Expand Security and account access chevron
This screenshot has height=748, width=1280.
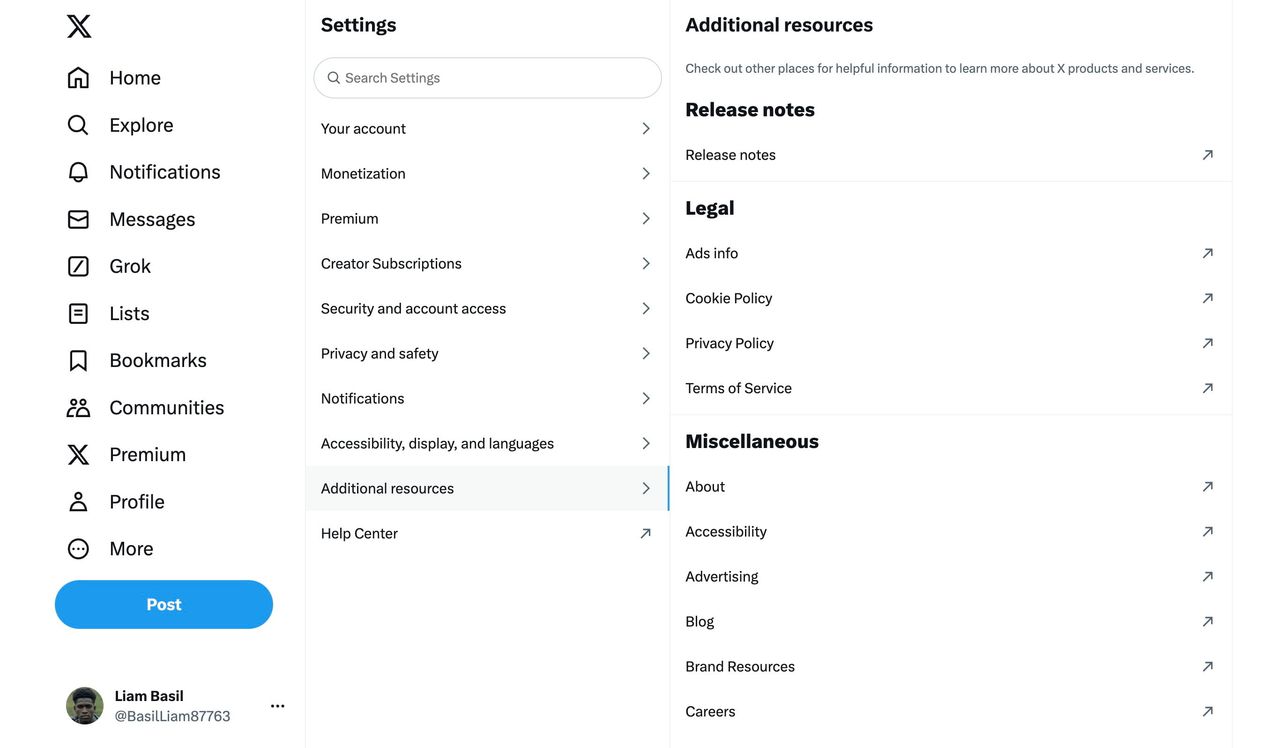coord(646,308)
